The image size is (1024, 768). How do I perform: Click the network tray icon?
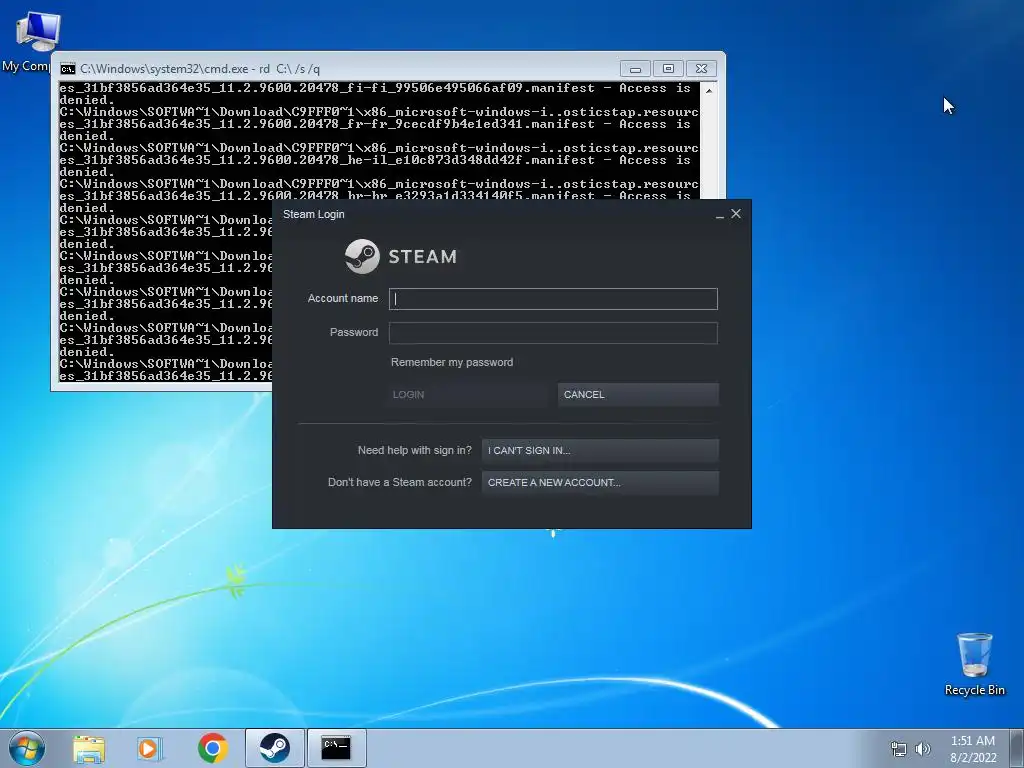[899, 749]
